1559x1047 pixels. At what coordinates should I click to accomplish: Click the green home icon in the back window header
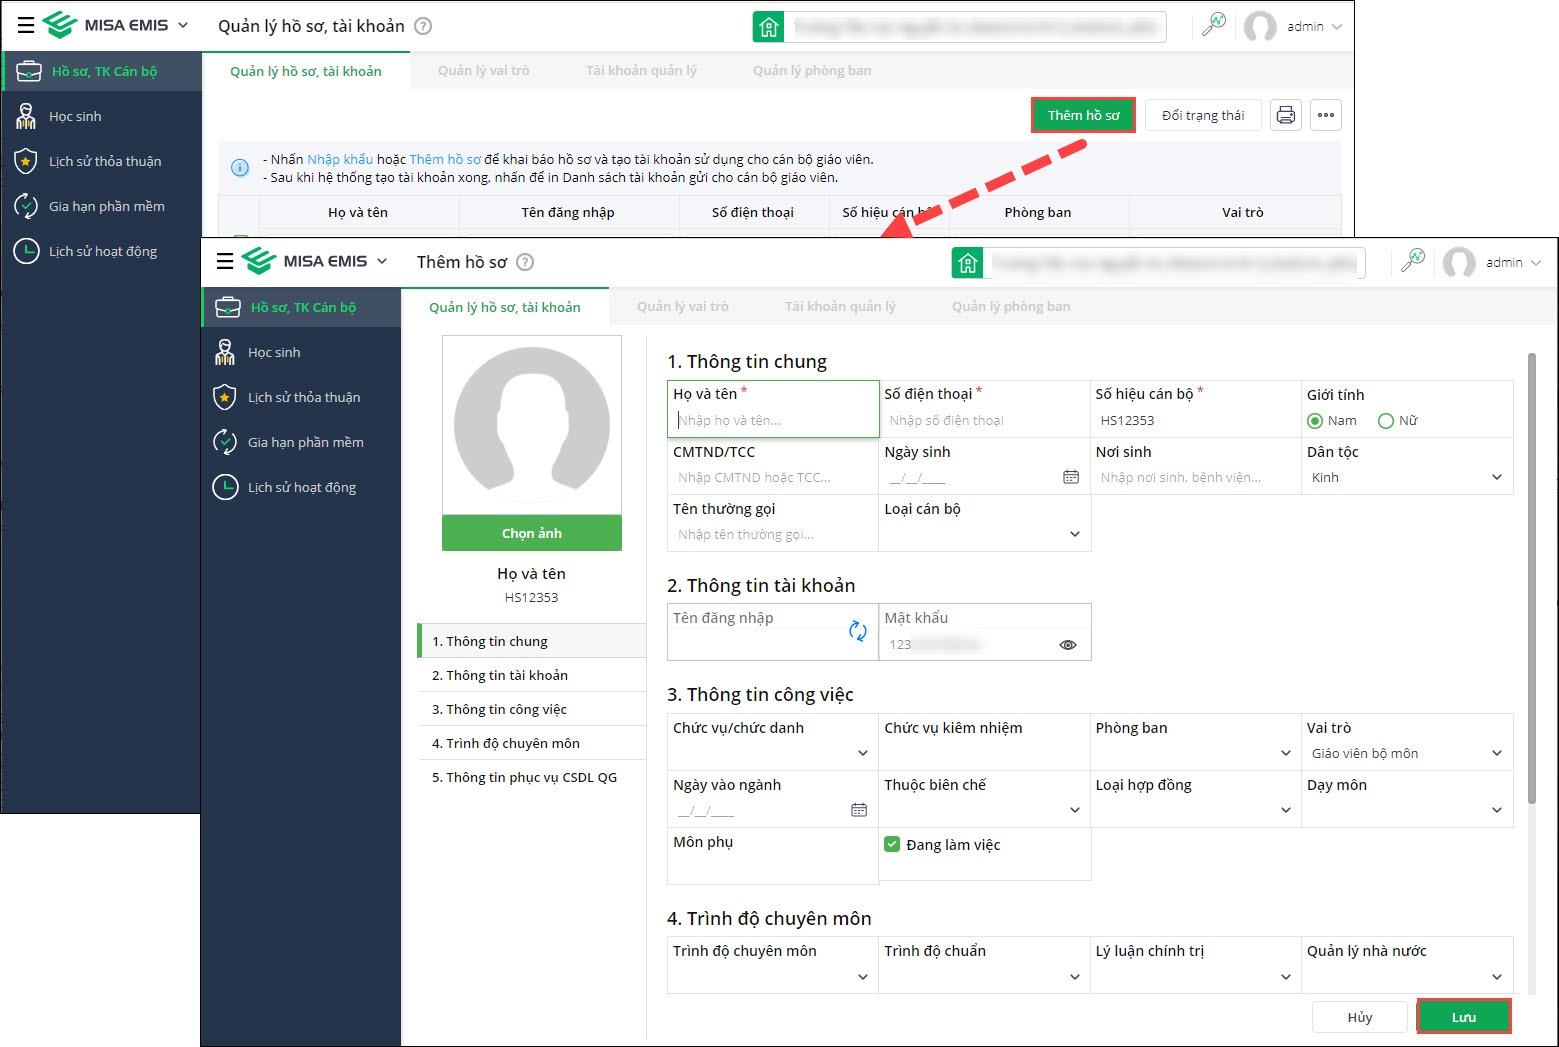(768, 27)
